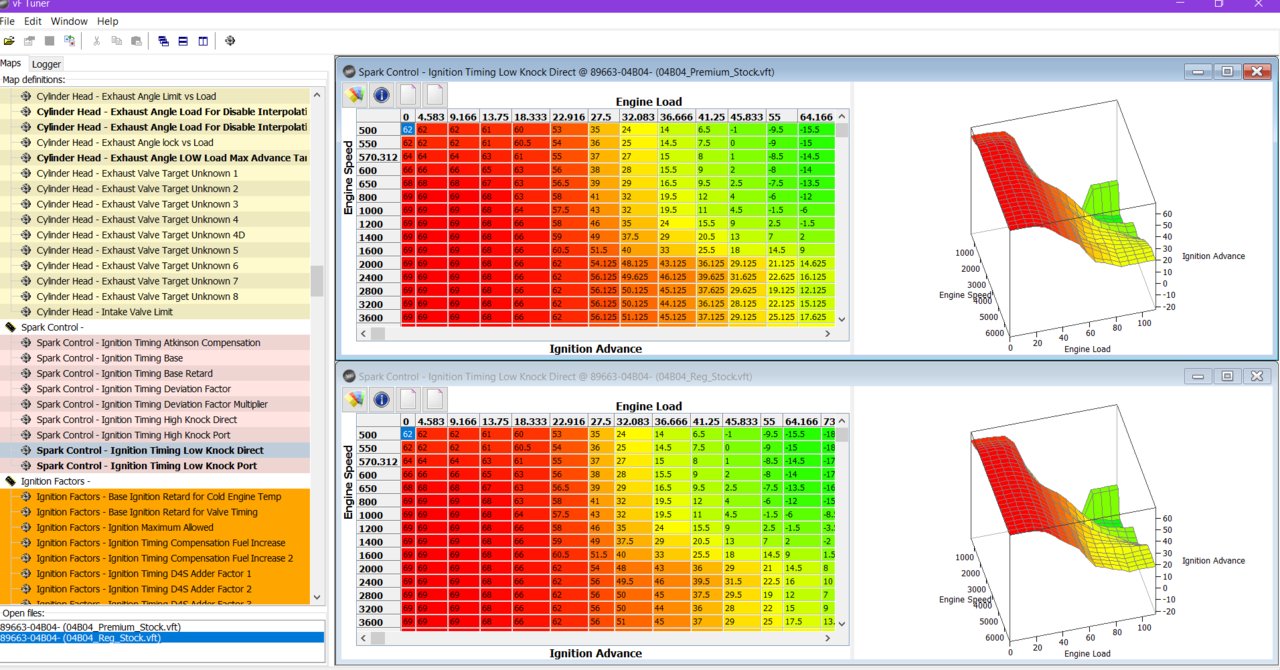Click the map definitions list scroll down arrow

tap(317, 597)
